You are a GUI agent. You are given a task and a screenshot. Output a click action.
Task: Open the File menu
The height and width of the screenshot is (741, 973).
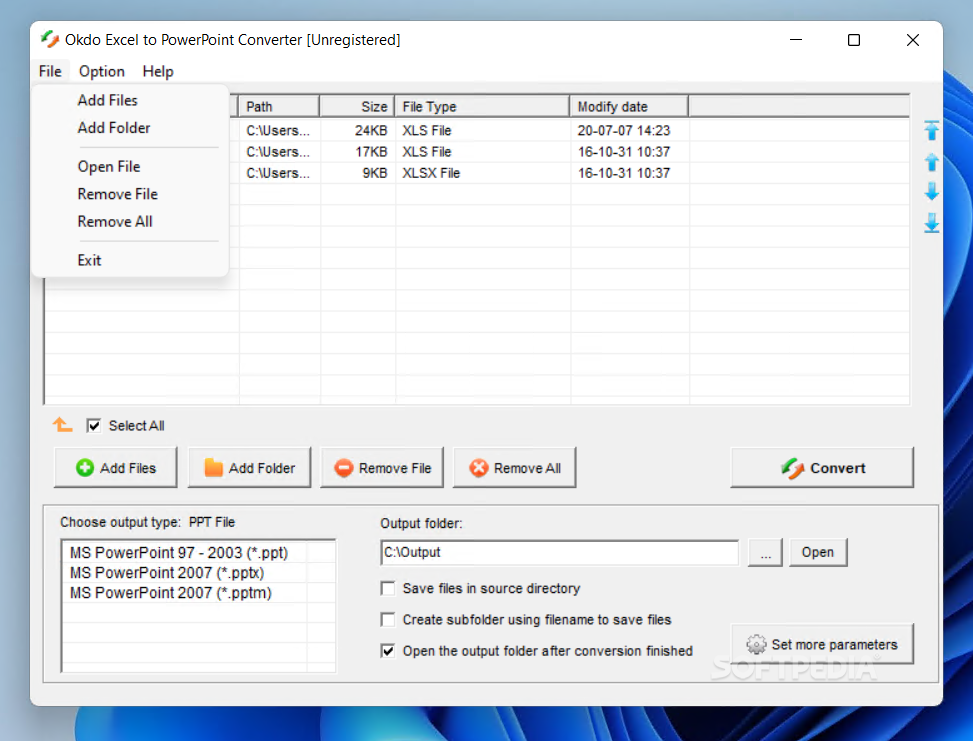click(50, 71)
